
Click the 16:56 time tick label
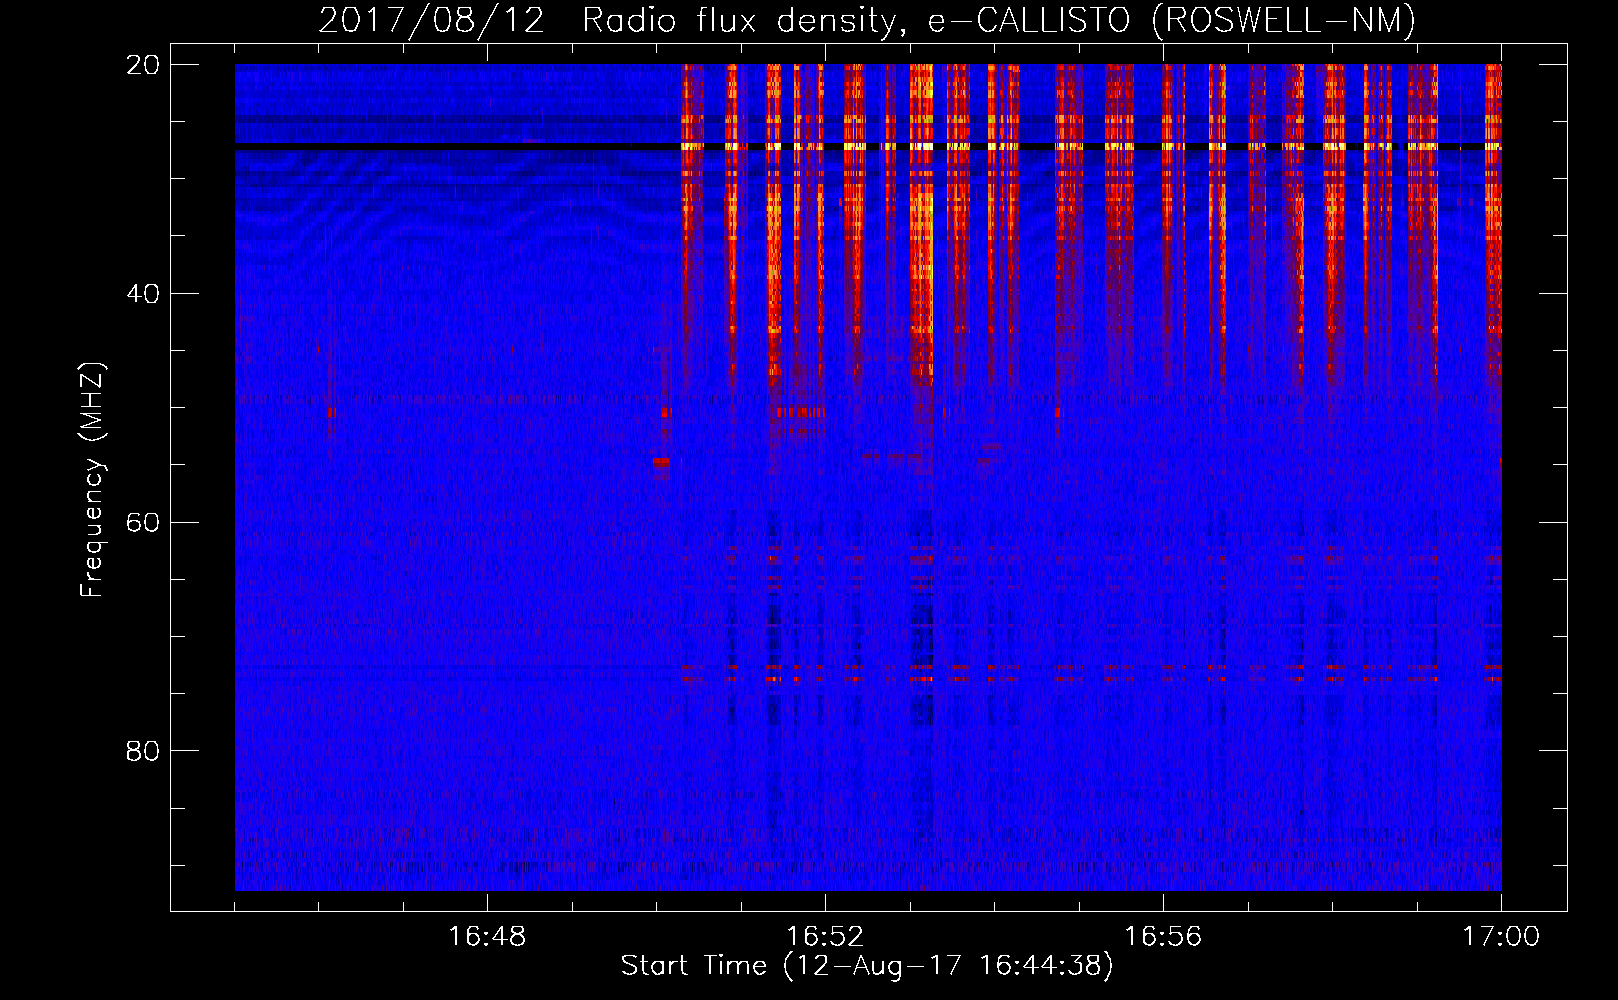(x=1163, y=937)
